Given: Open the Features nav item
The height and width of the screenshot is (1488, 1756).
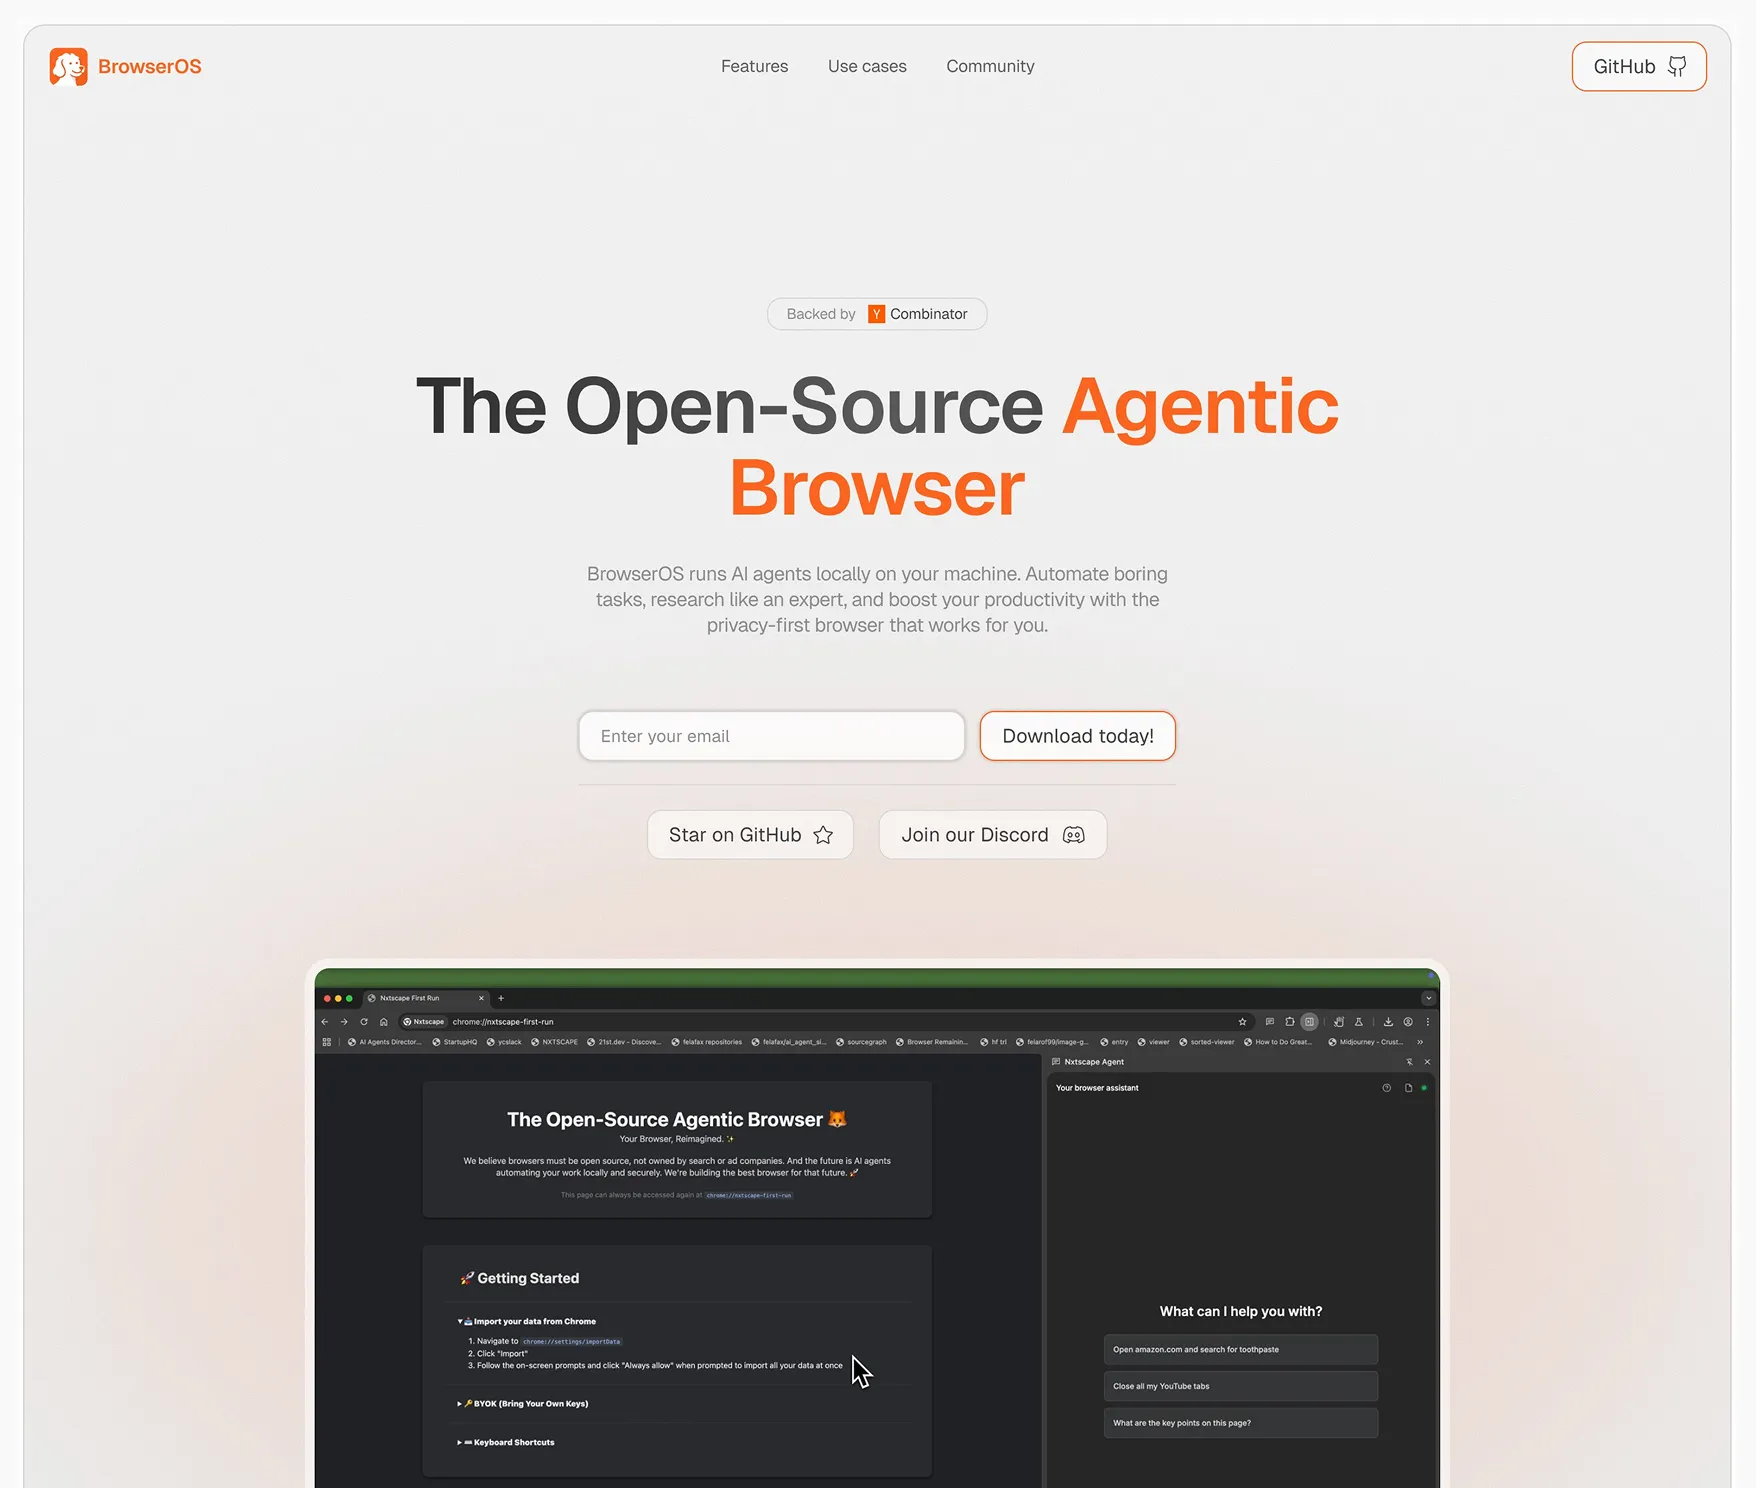Looking at the screenshot, I should tap(754, 66).
